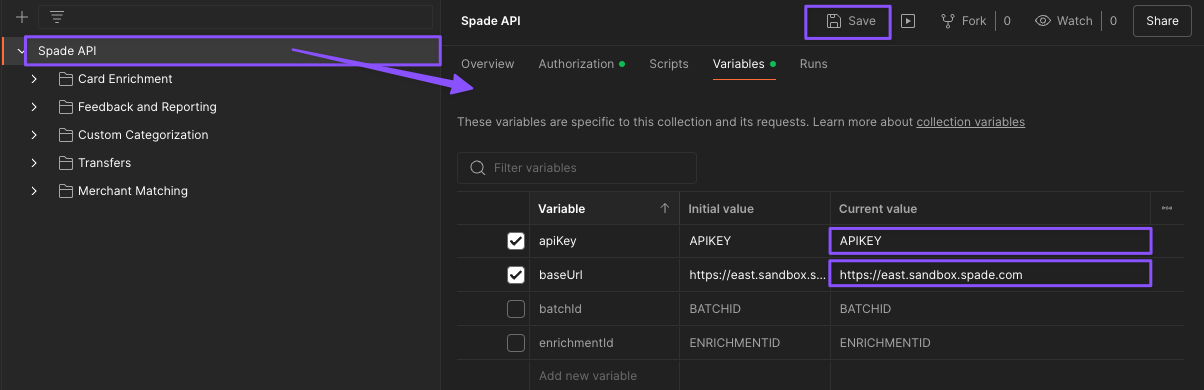Uncheck the apiKey variable checkbox
This screenshot has width=1204, height=390.
coord(516,241)
